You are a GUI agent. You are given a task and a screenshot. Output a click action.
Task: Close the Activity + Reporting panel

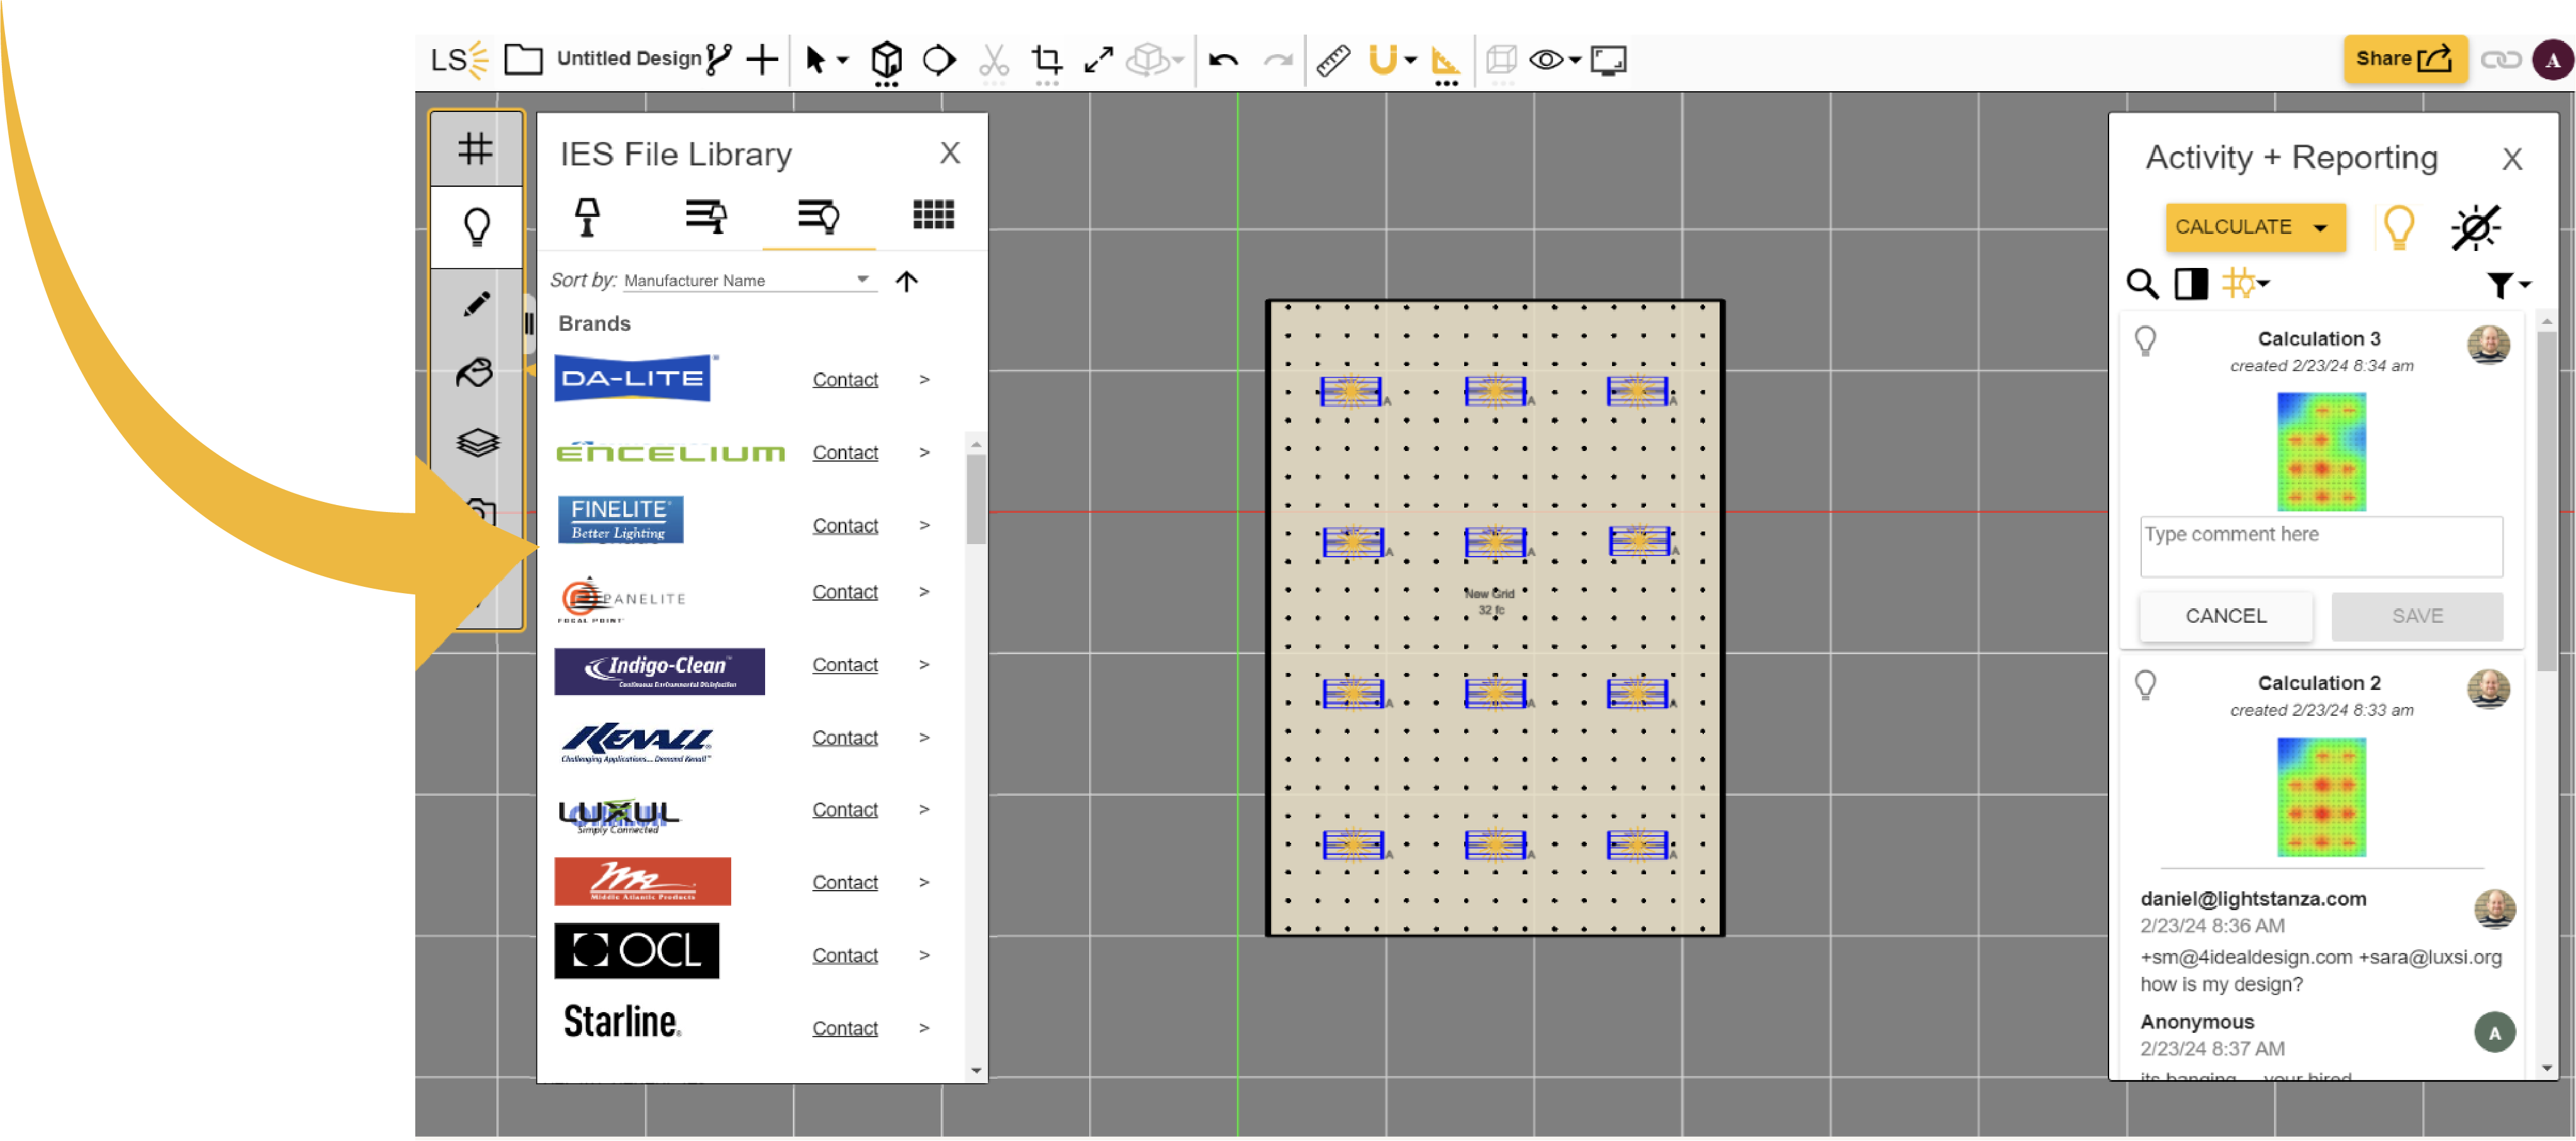coord(2511,158)
